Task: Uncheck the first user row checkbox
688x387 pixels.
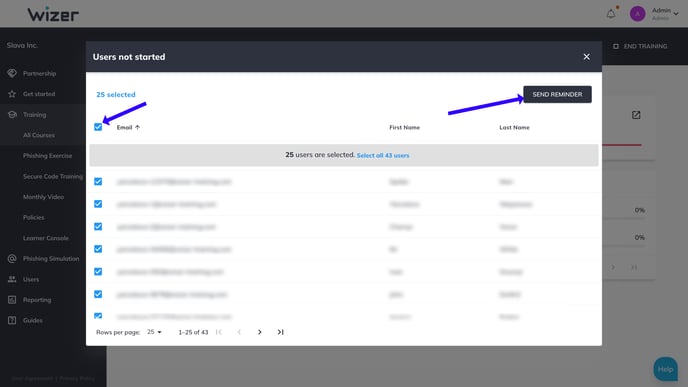Action: click(98, 181)
